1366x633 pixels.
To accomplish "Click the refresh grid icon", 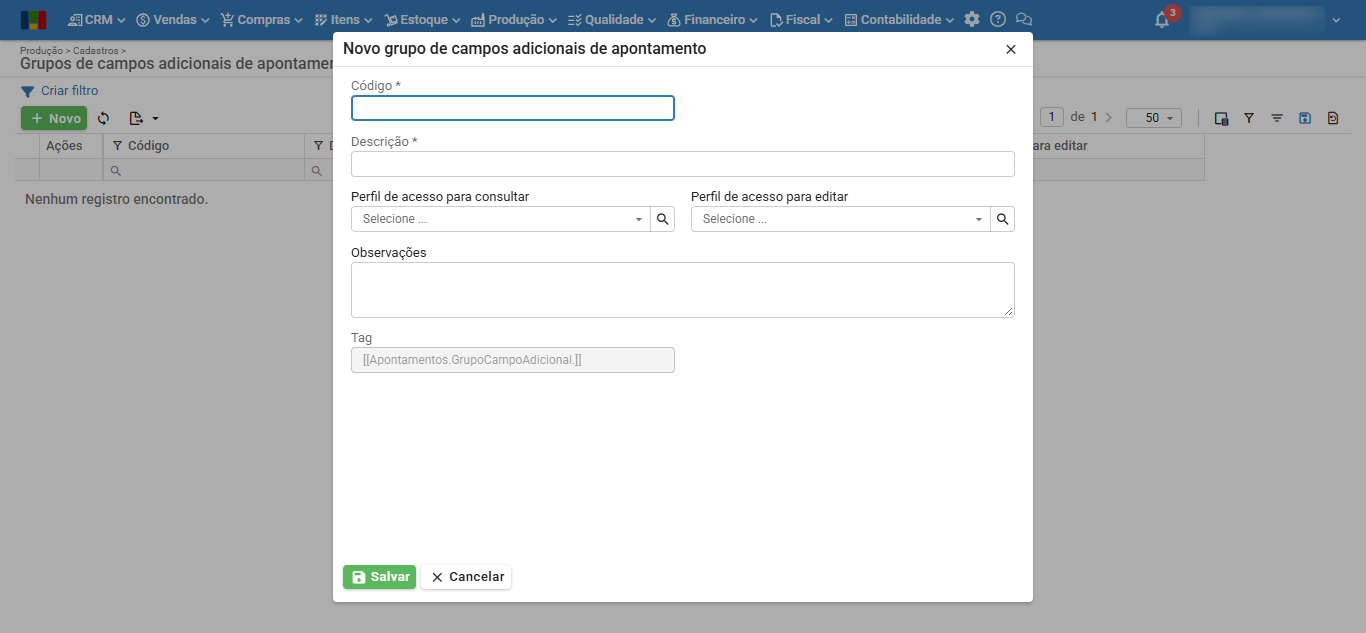I will tap(103, 118).
